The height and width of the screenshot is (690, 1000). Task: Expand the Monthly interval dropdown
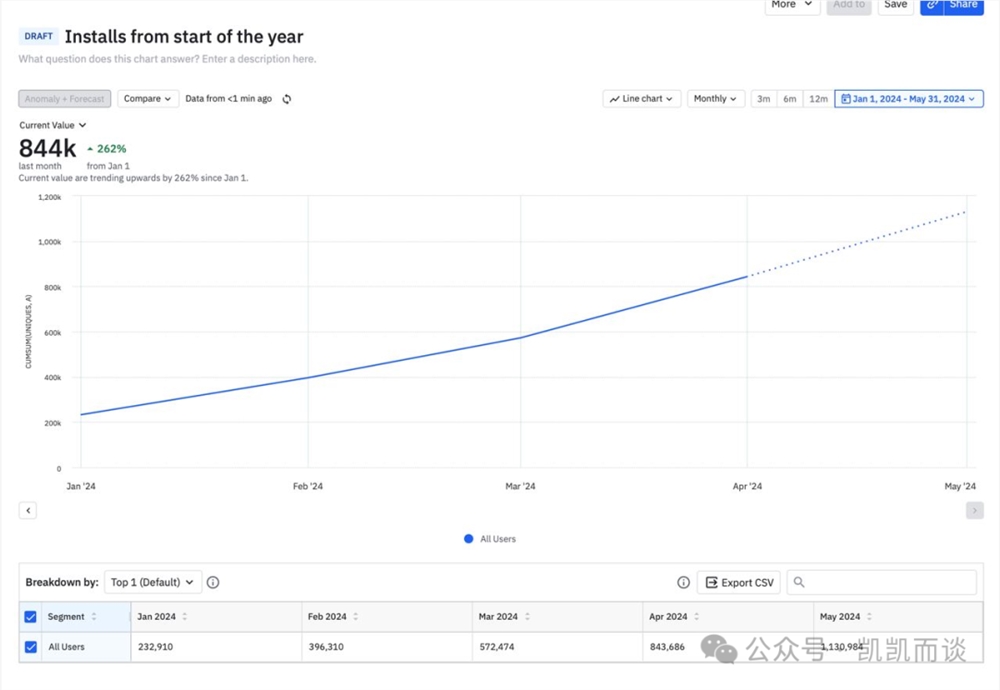pyautogui.click(x=715, y=99)
